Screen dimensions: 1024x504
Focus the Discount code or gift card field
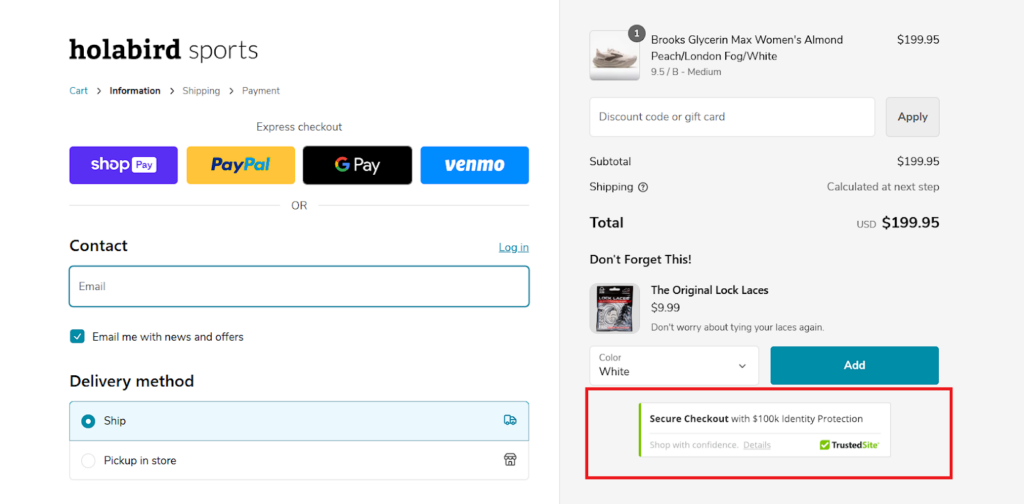click(732, 117)
